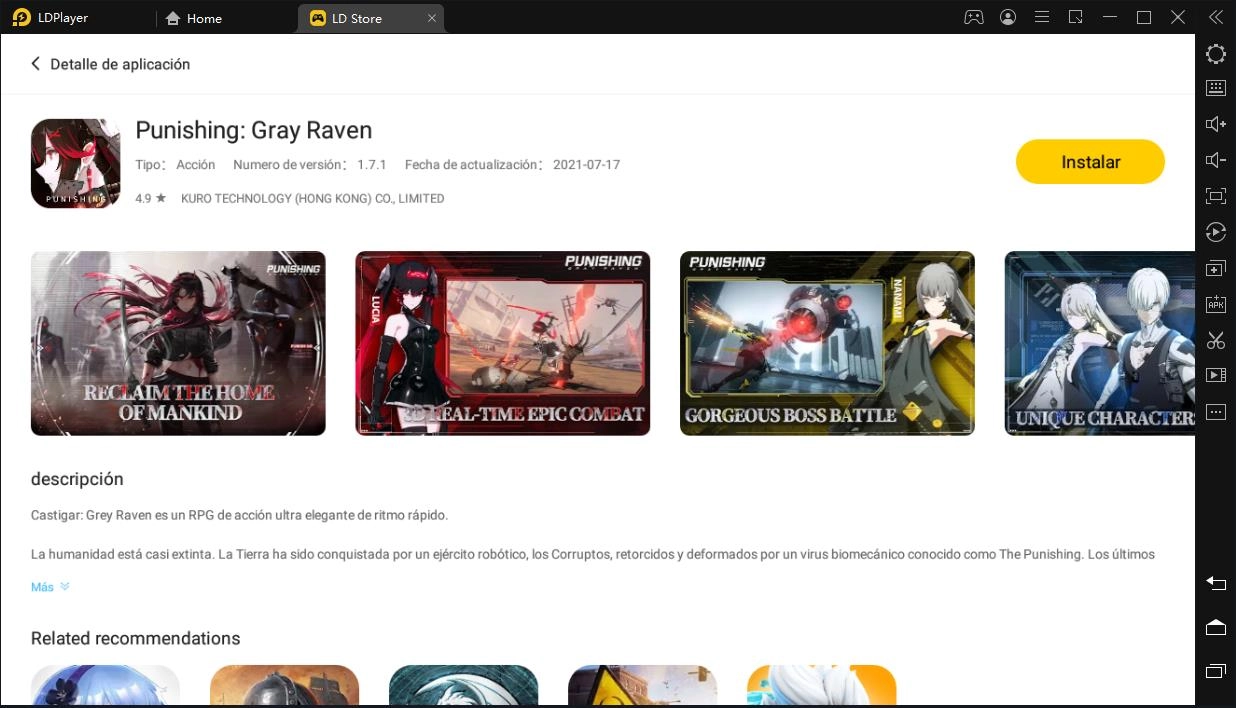Image resolution: width=1236 pixels, height=708 pixels.
Task: Open the video recorder sidebar icon
Action: (1215, 376)
